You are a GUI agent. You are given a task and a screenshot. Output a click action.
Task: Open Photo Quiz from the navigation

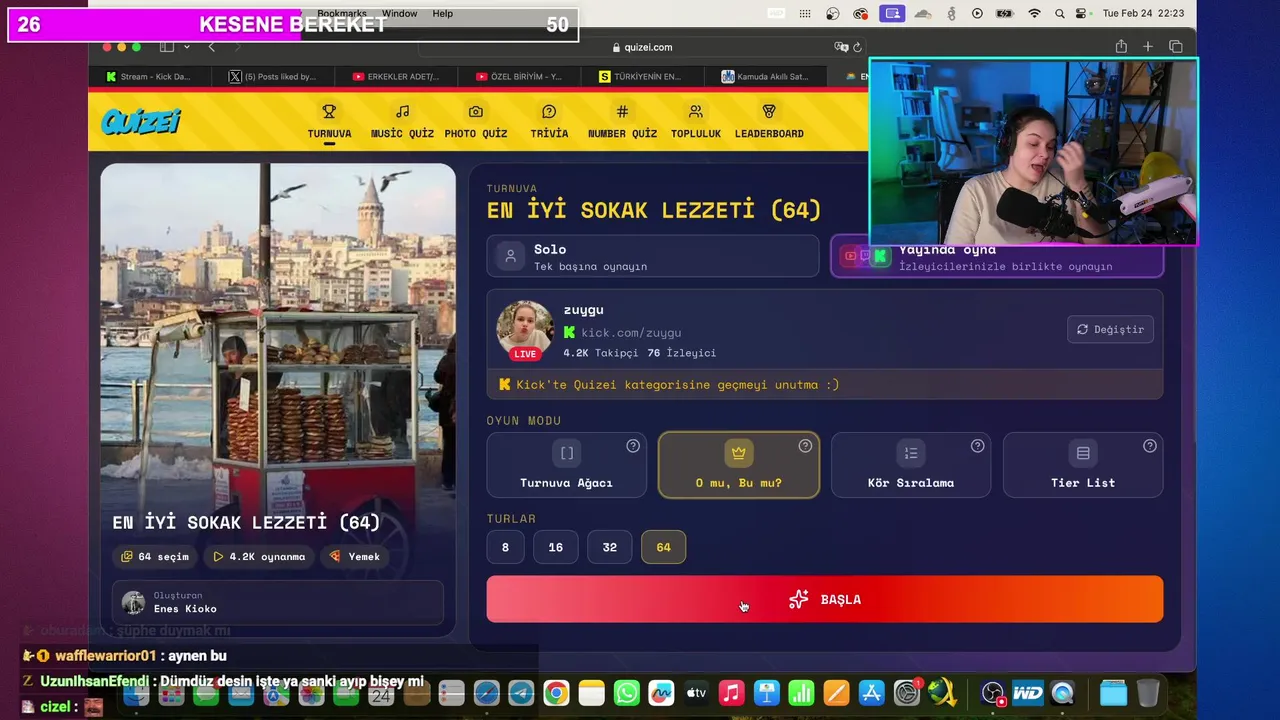[x=476, y=121]
